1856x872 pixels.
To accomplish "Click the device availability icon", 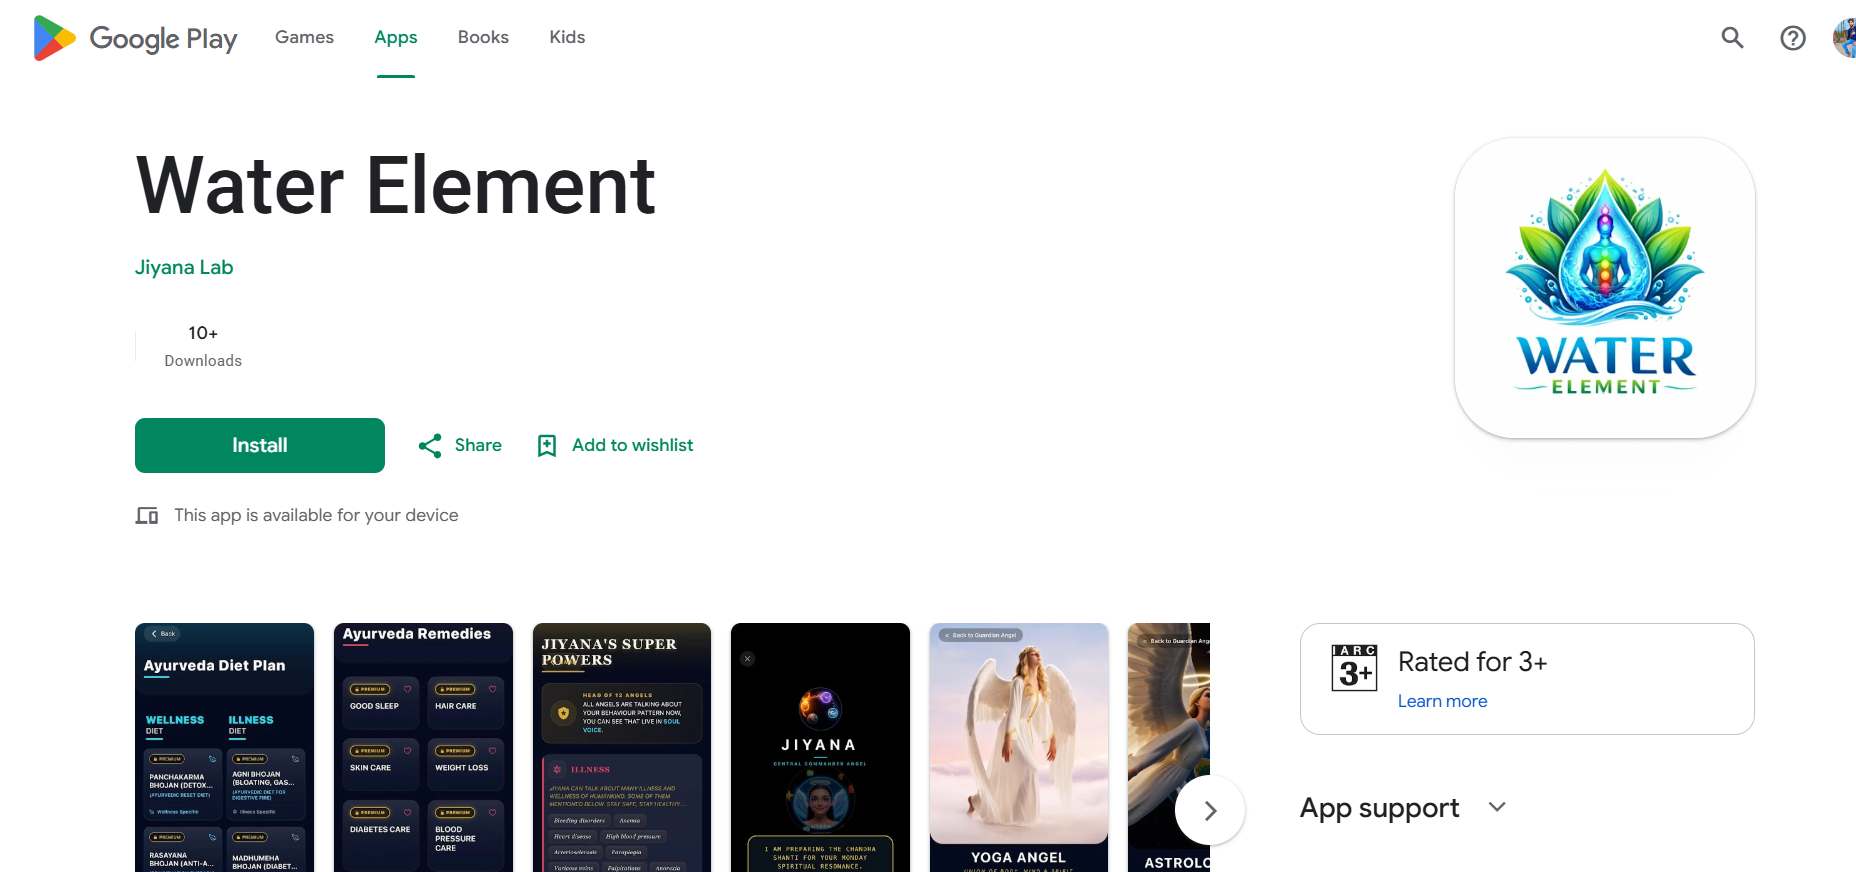I will (x=147, y=516).
